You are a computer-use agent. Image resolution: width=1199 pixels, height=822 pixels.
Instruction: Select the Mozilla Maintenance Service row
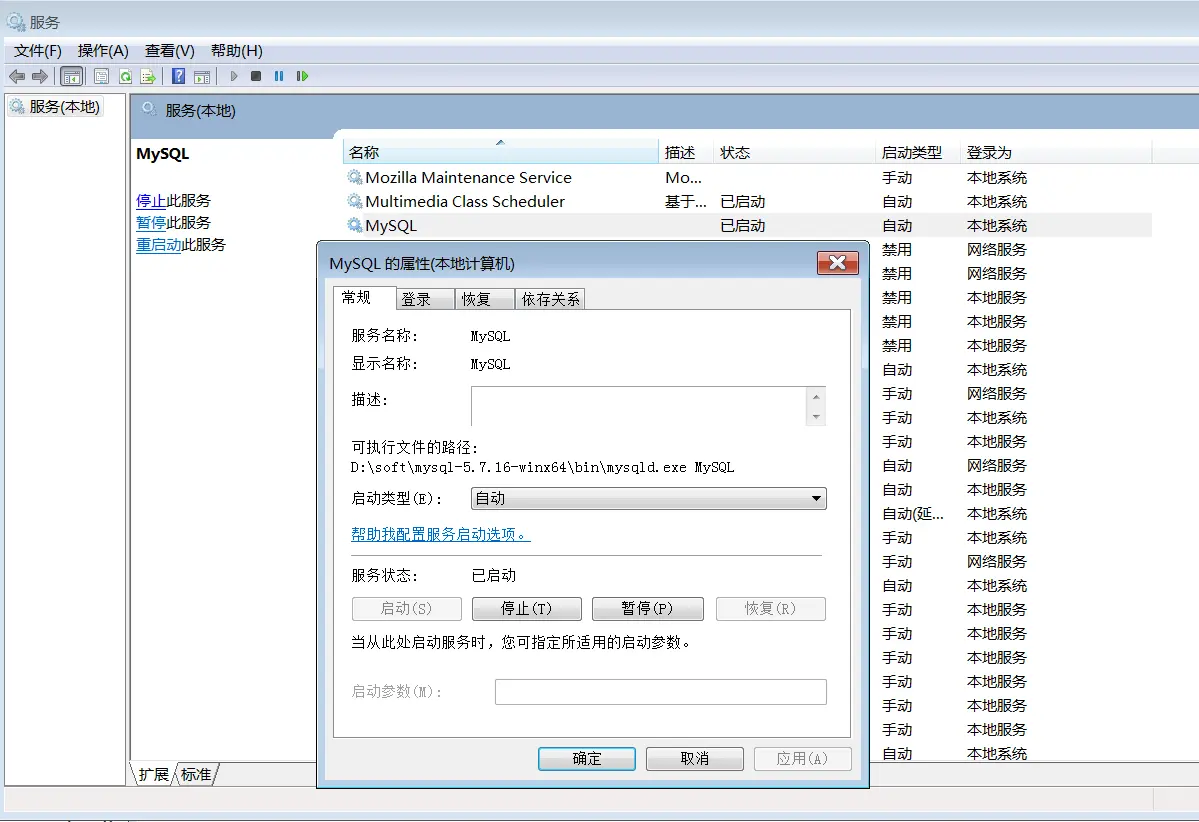(x=747, y=177)
